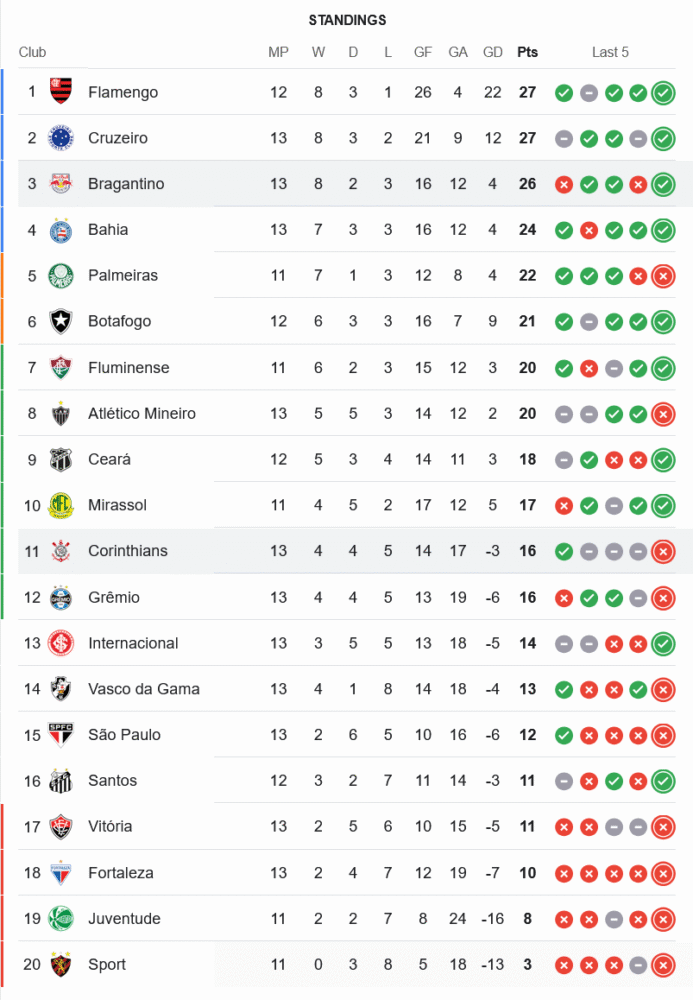Click Flamengo's first Last 5 win icon

pyautogui.click(x=564, y=93)
